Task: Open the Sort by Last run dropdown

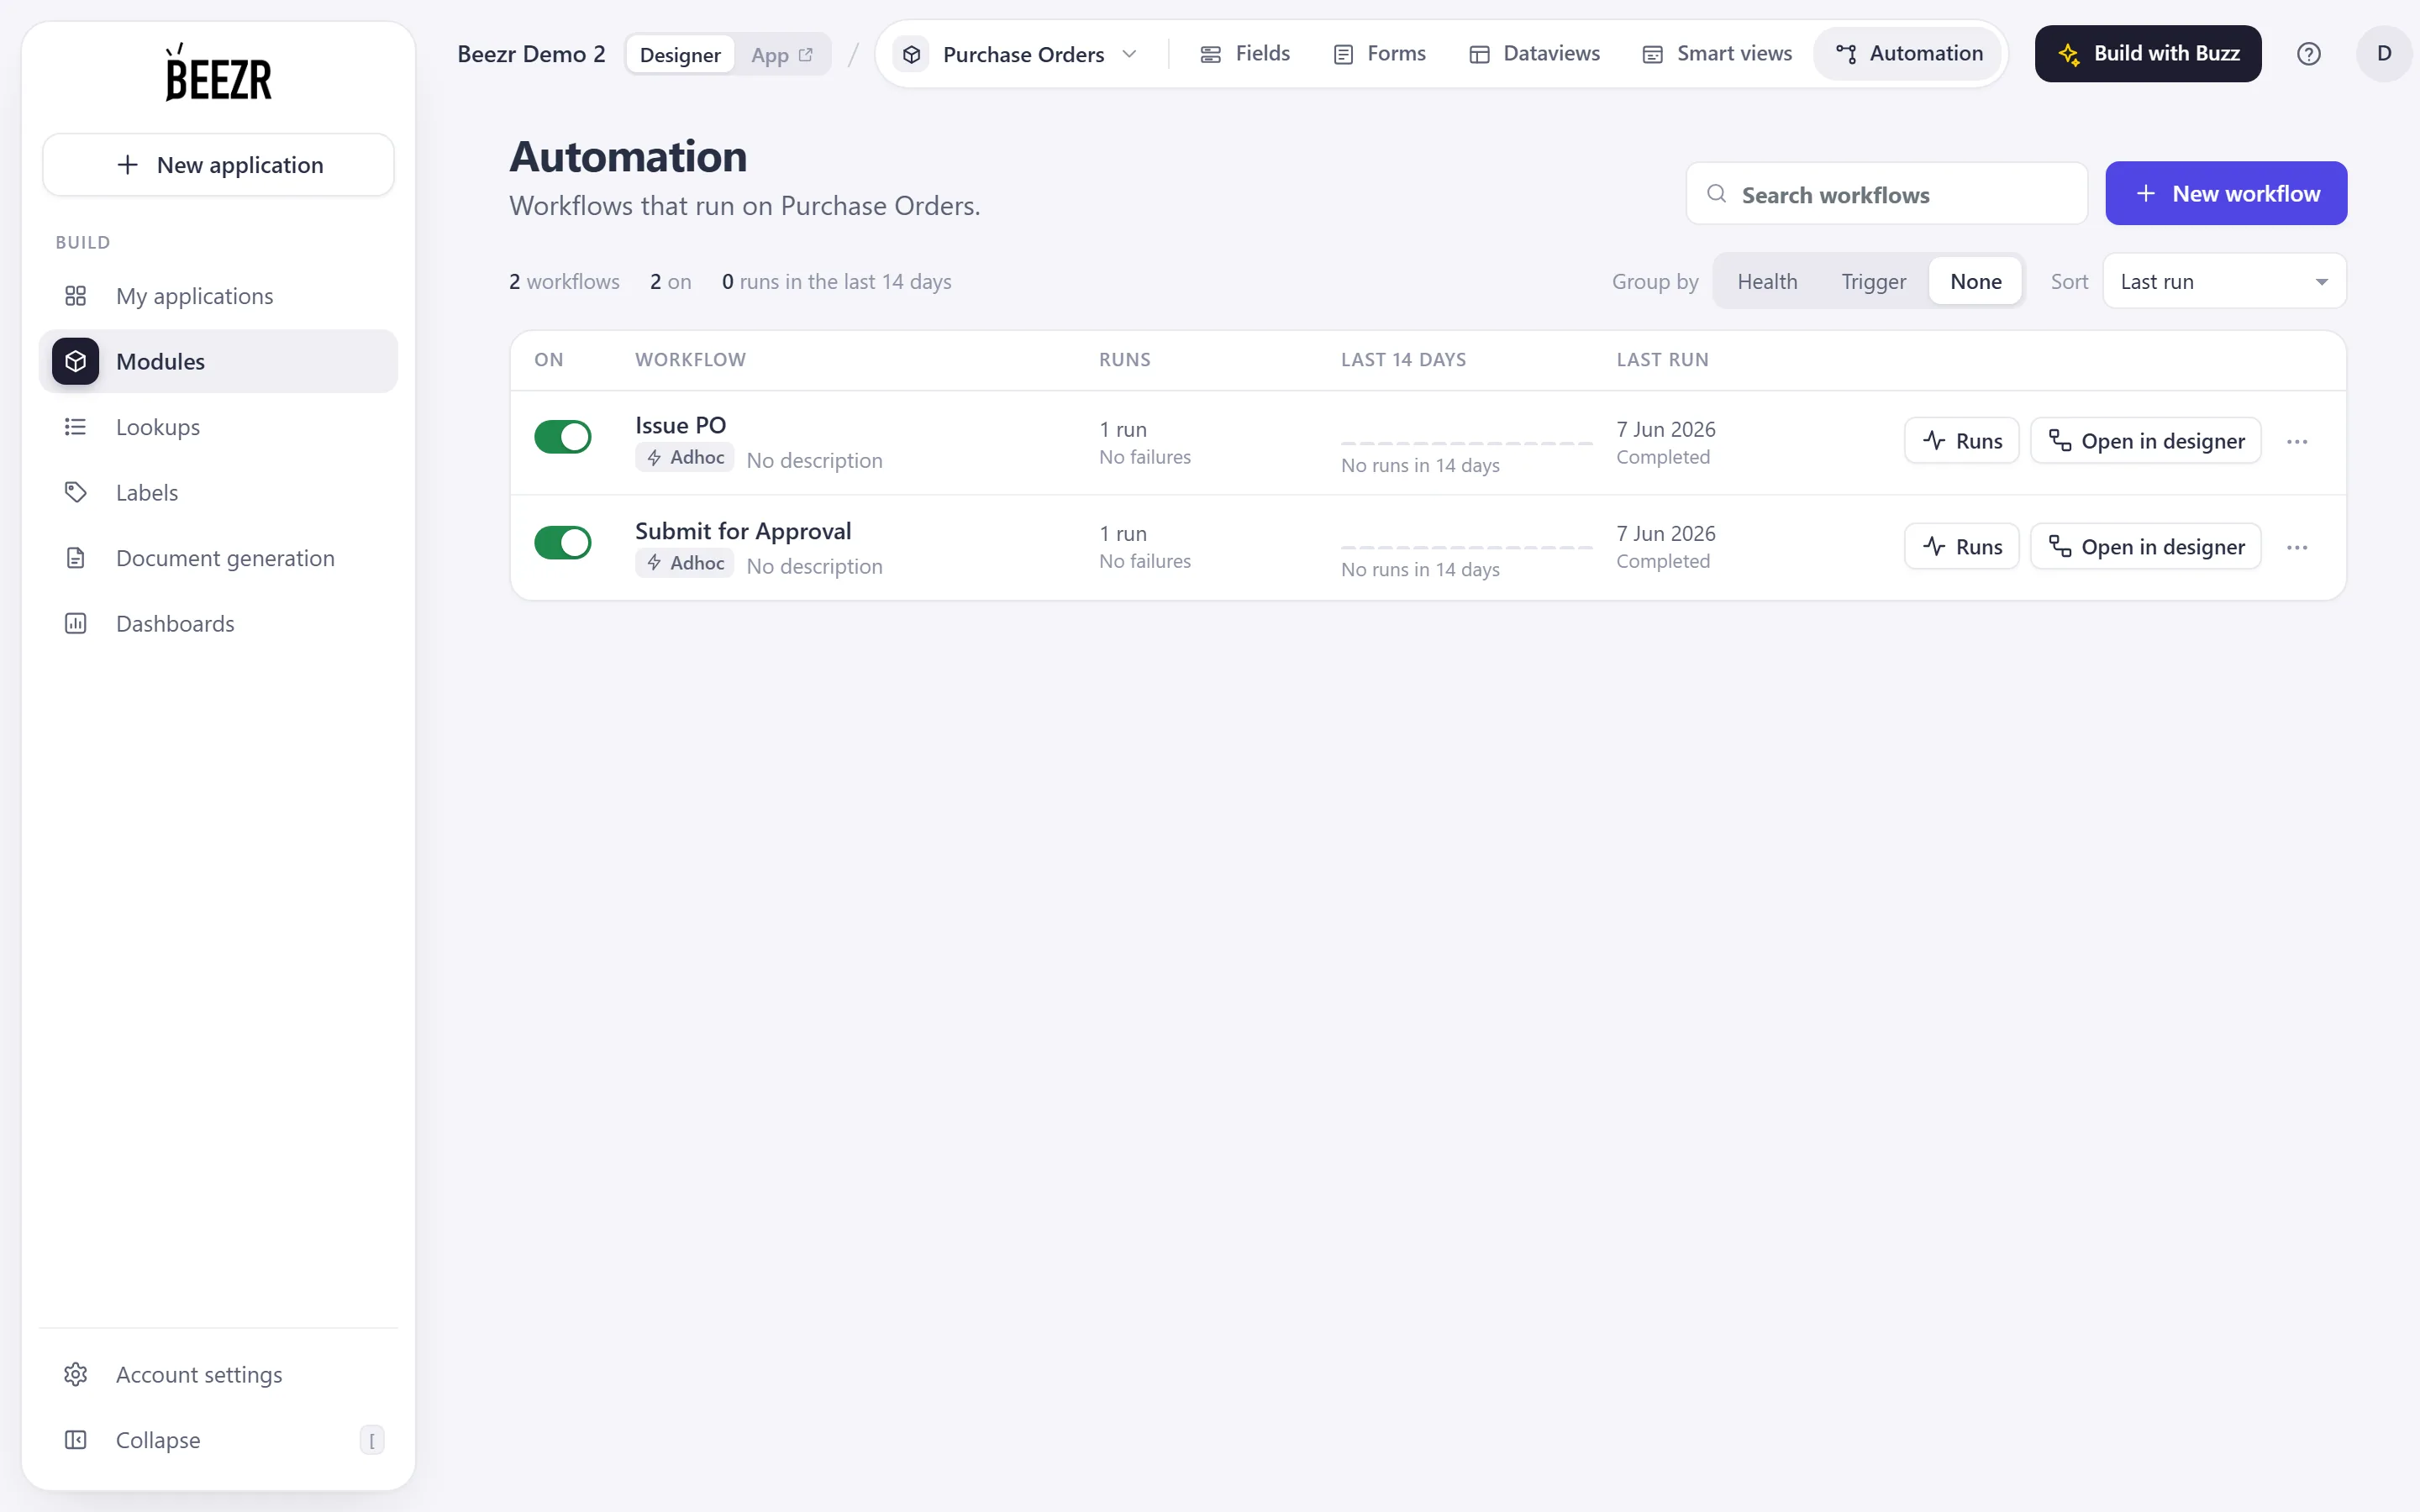Action: click(2224, 282)
